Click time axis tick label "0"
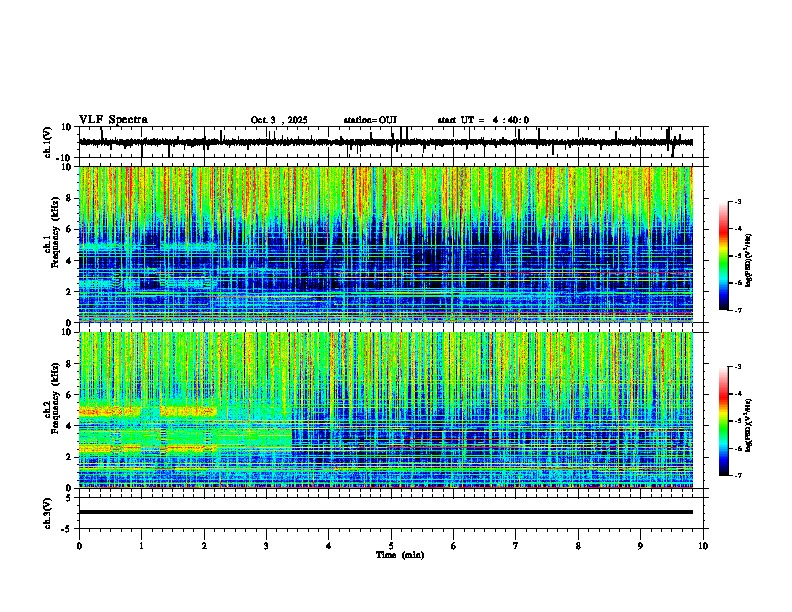The height and width of the screenshot is (612, 792). click(79, 546)
